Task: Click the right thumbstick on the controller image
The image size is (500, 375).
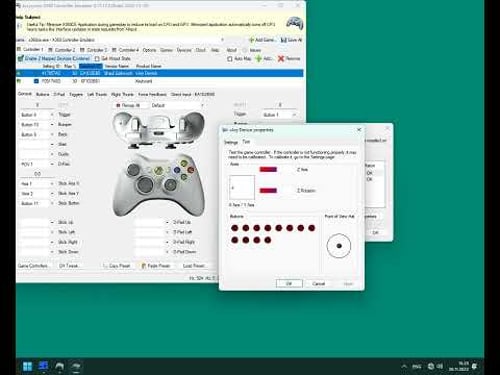Action: (x=170, y=184)
